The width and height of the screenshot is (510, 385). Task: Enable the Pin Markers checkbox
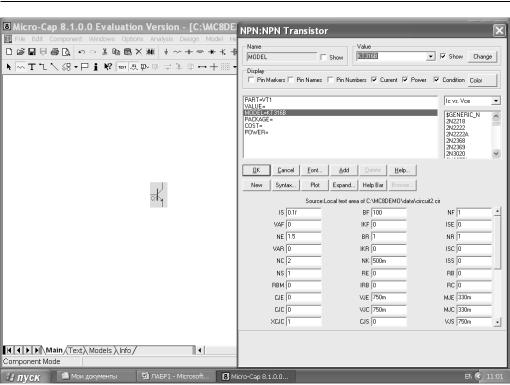pos(251,80)
